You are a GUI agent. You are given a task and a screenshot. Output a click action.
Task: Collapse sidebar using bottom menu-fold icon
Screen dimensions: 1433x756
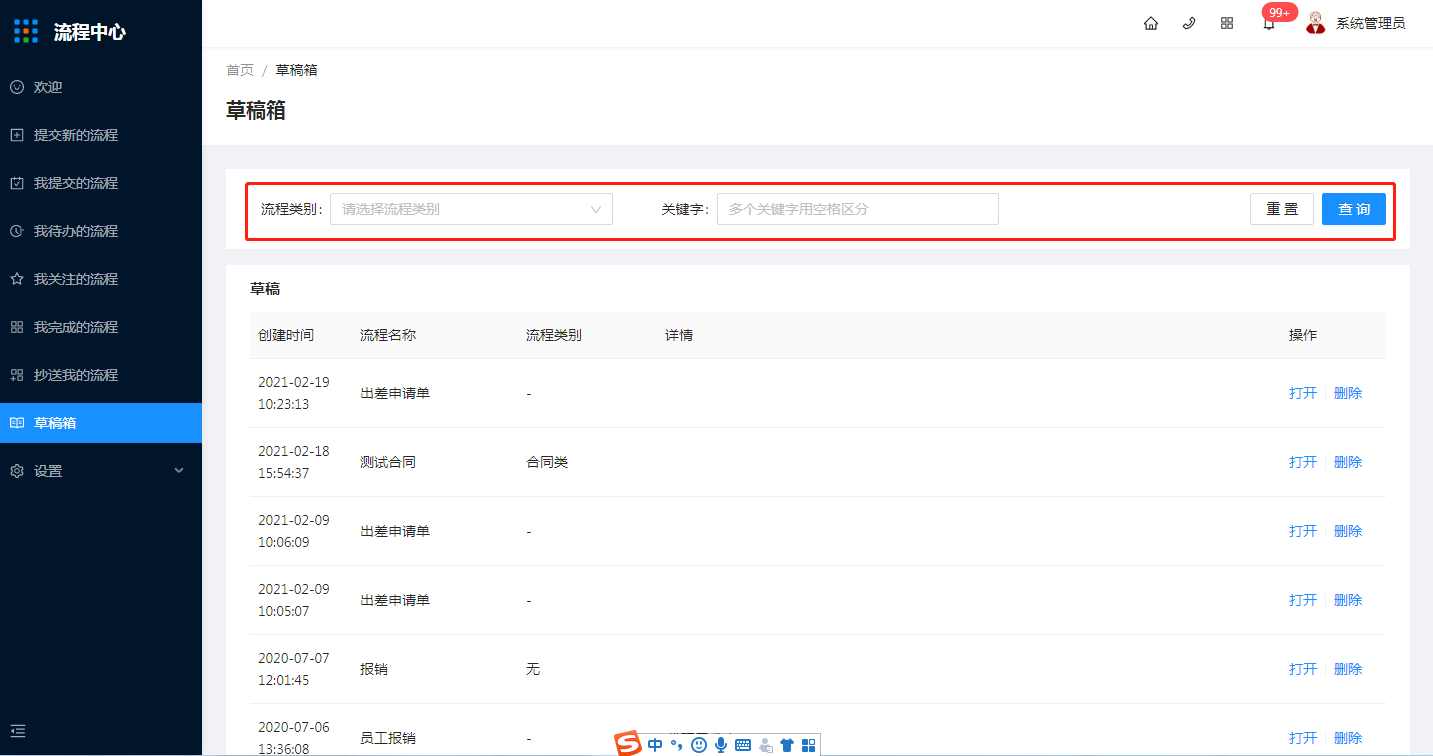17,731
